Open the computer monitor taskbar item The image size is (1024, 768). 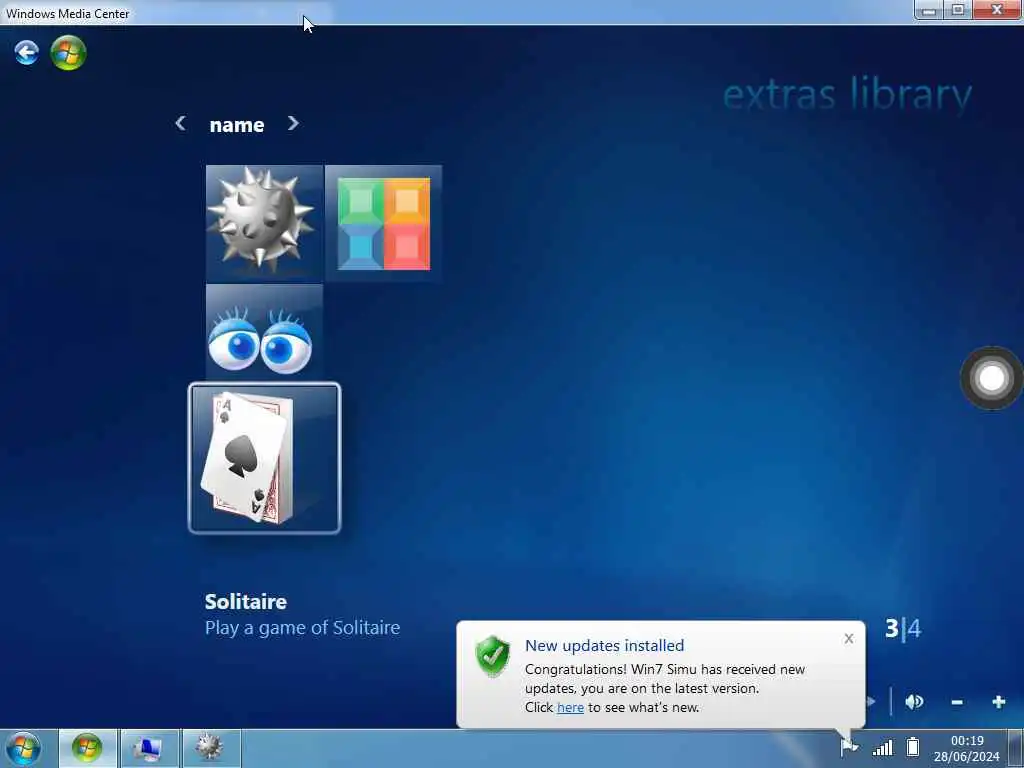click(x=149, y=748)
